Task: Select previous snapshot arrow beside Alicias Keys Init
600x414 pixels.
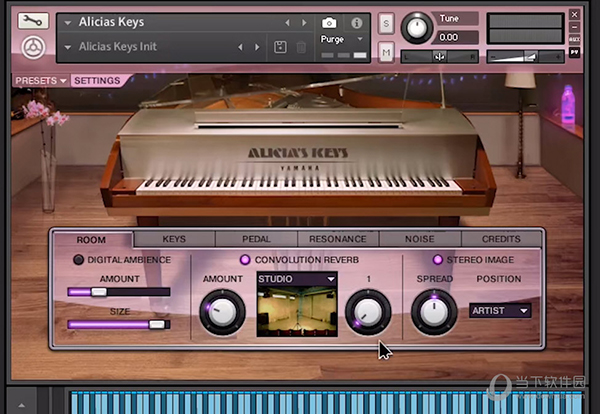Action: [240, 47]
